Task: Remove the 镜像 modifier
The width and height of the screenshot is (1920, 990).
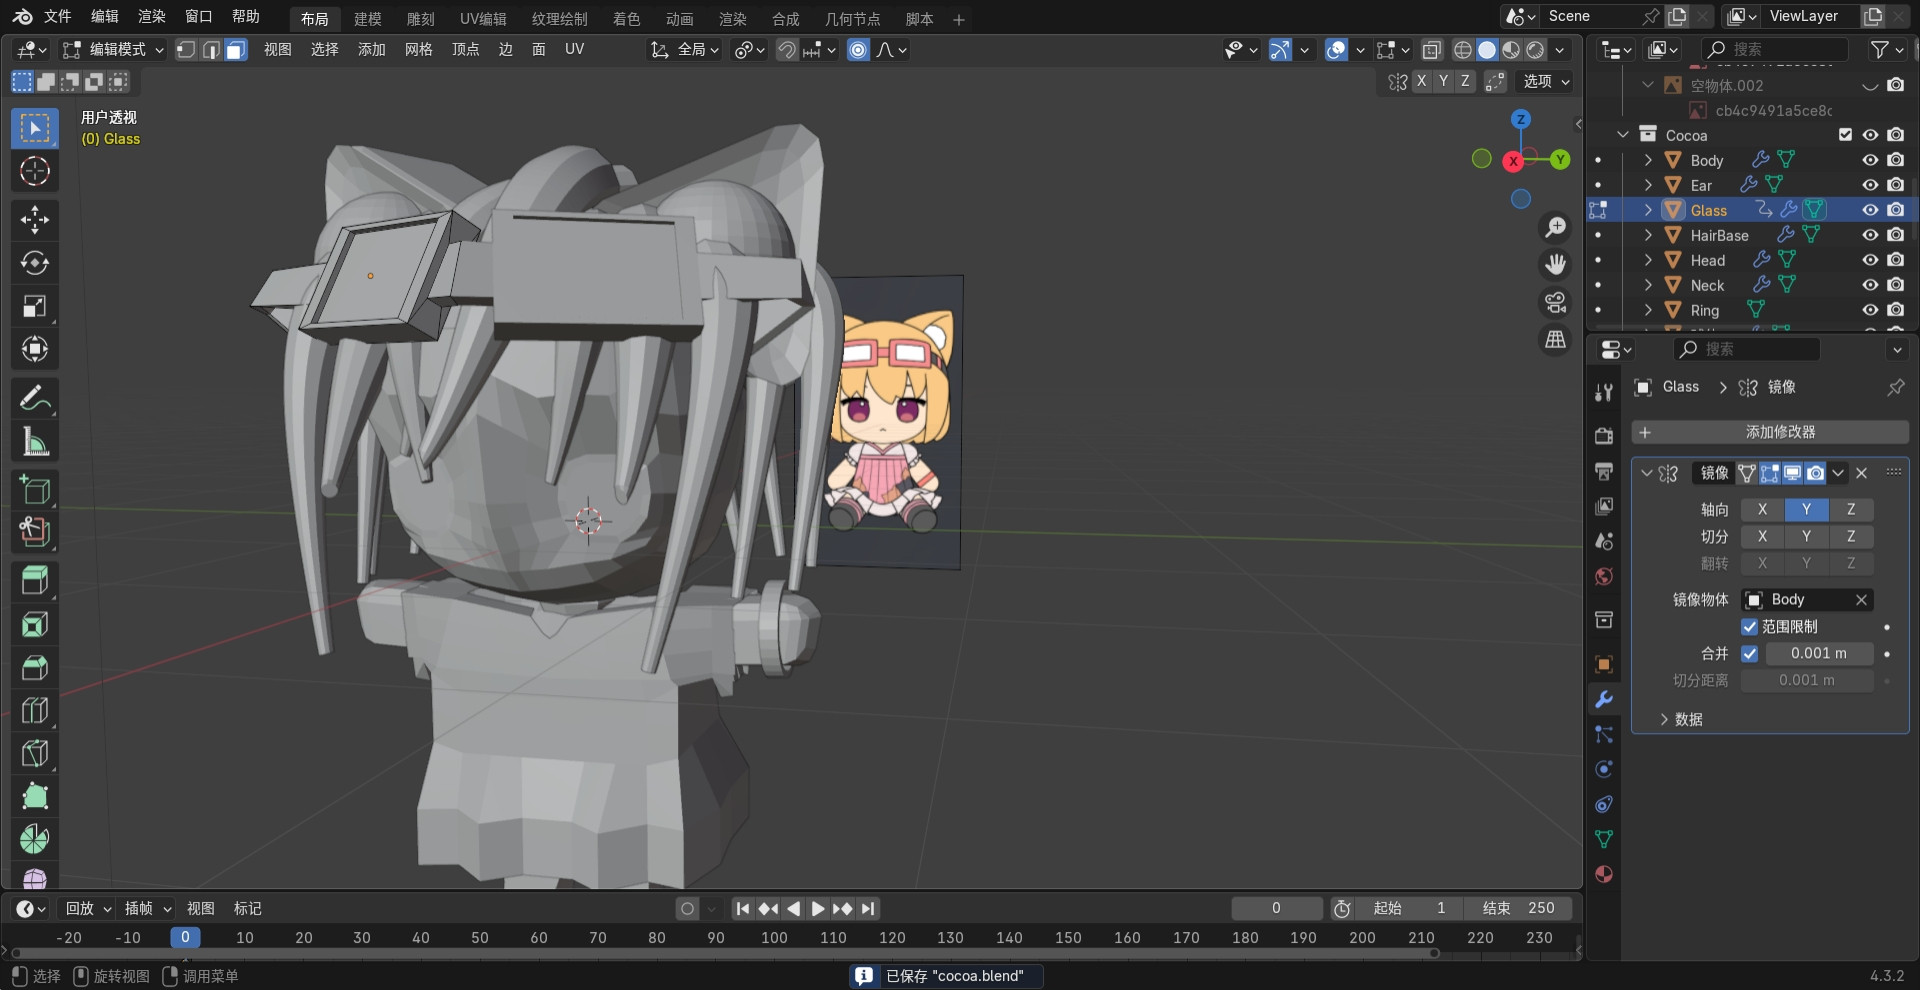Action: point(1861,473)
